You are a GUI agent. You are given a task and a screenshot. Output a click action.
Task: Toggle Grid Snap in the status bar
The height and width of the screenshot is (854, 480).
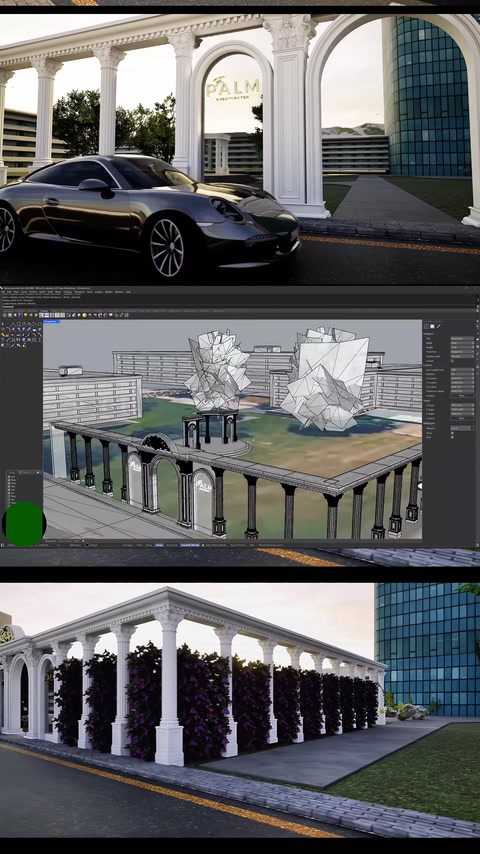127,545
